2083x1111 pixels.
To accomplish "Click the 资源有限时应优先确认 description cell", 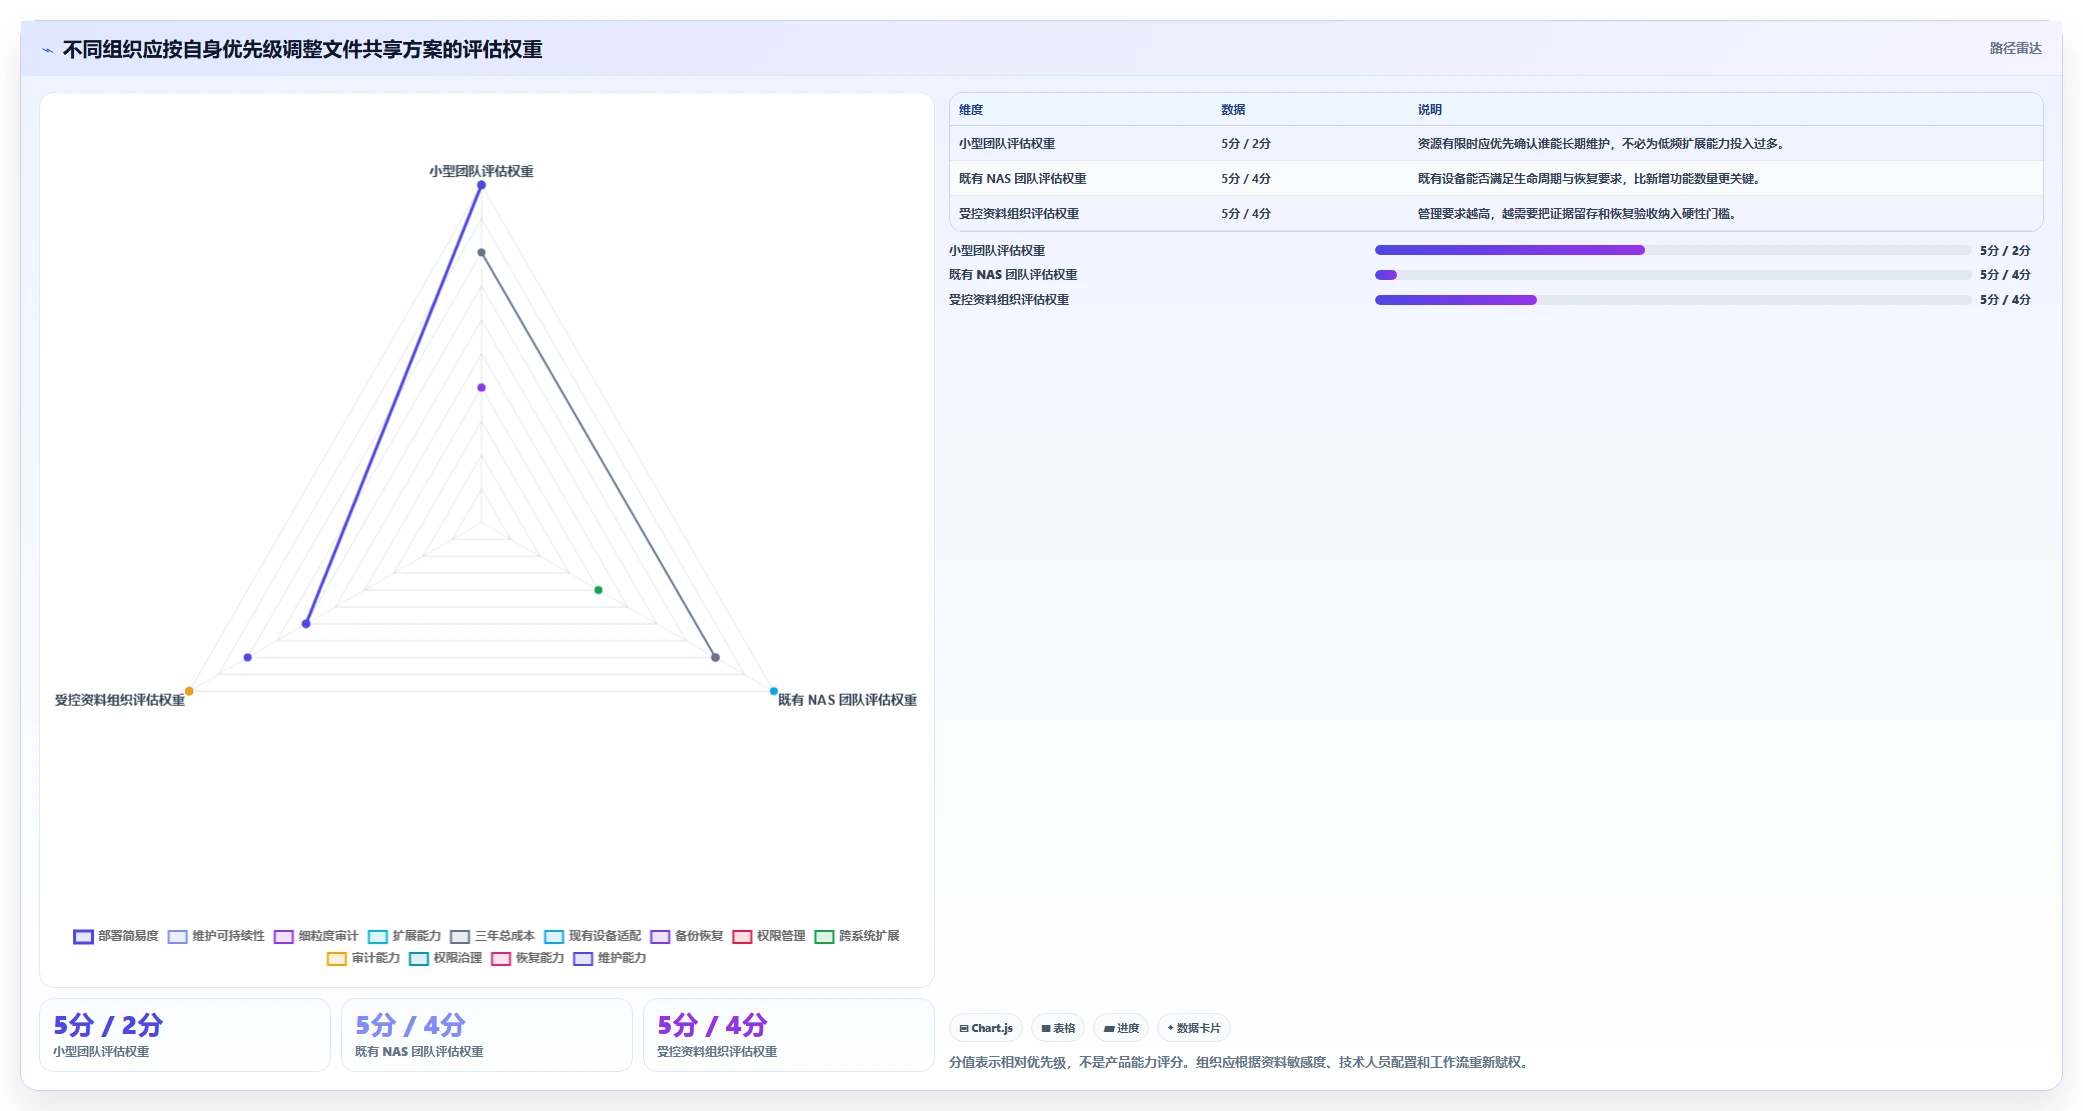I will click(x=1601, y=144).
